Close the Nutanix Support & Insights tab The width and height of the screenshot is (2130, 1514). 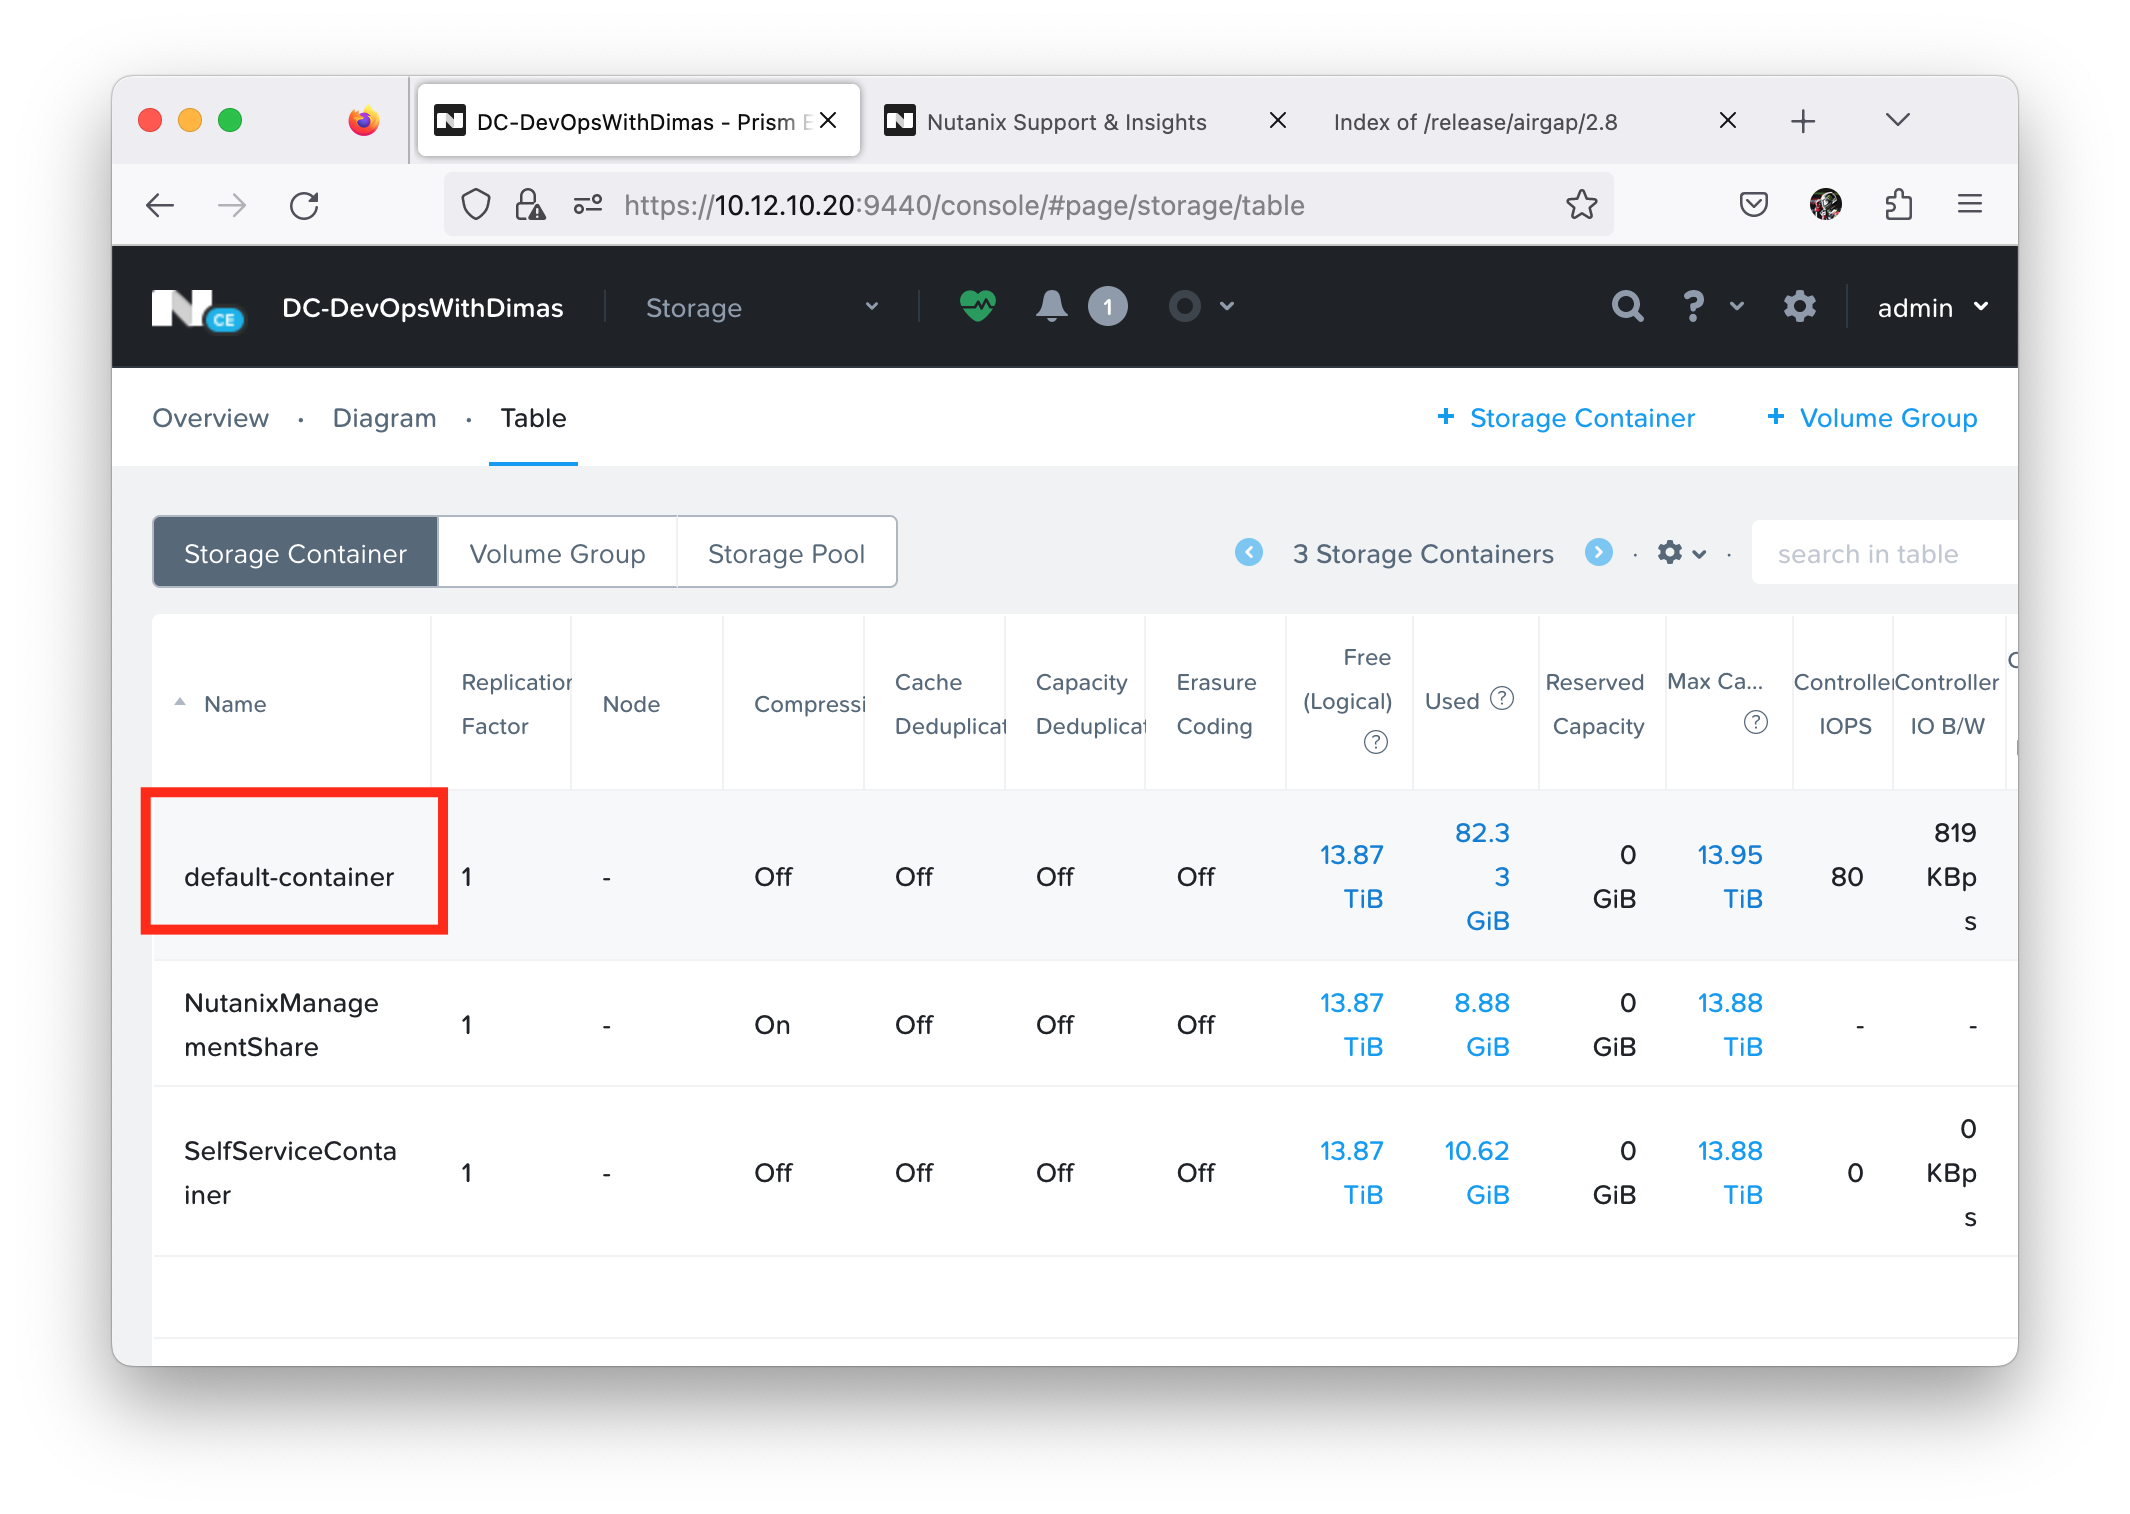pyautogui.click(x=1277, y=121)
